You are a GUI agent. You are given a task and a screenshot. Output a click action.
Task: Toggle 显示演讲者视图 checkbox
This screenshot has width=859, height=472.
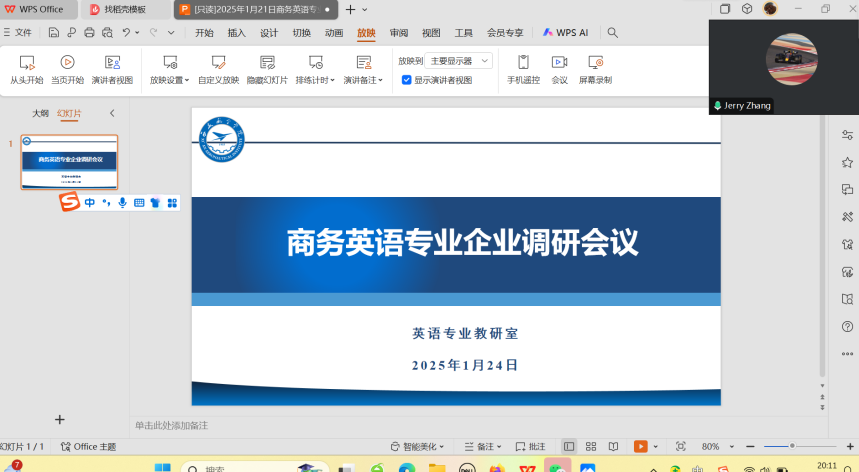click(407, 80)
